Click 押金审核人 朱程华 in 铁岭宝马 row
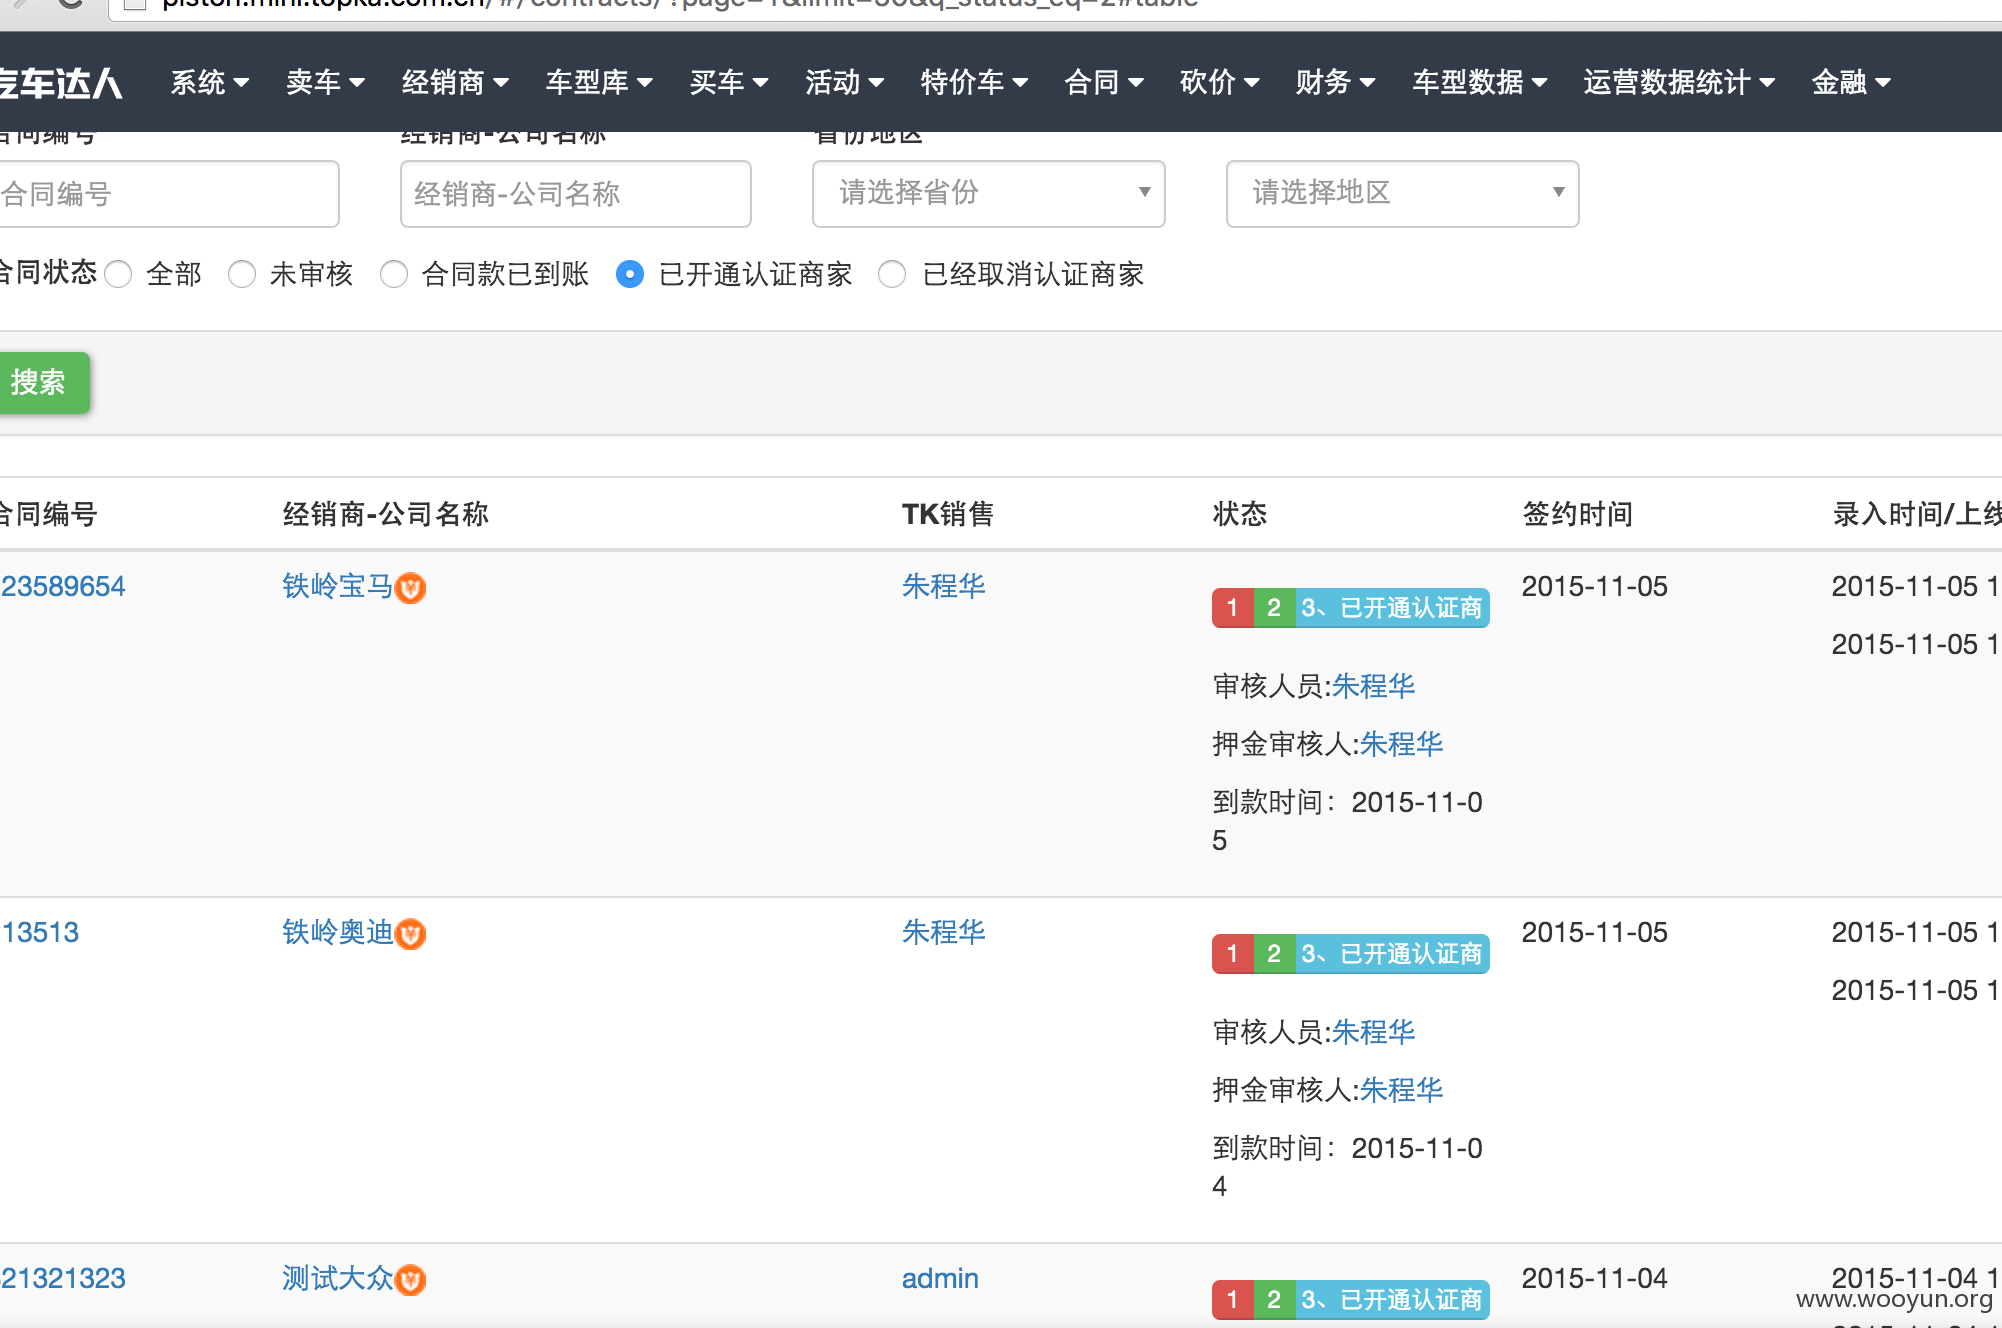The width and height of the screenshot is (2002, 1328). pyautogui.click(x=1401, y=744)
